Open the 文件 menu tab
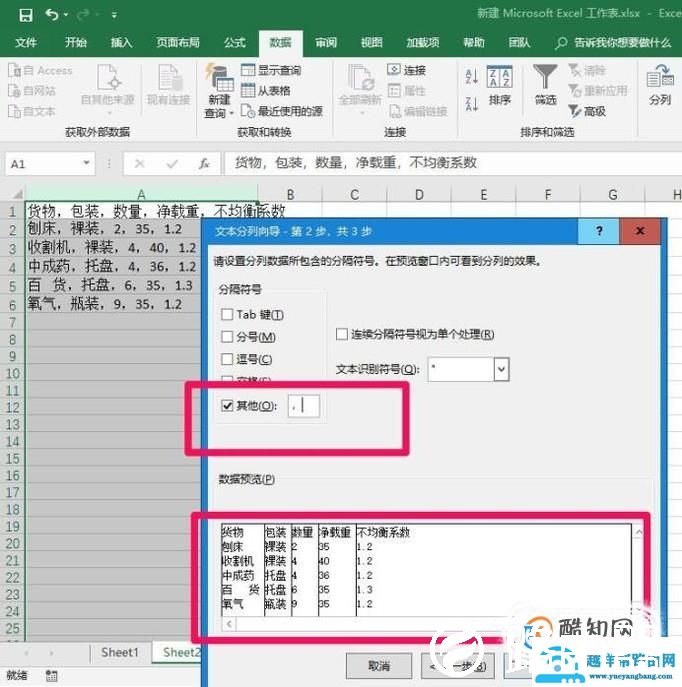 point(26,42)
